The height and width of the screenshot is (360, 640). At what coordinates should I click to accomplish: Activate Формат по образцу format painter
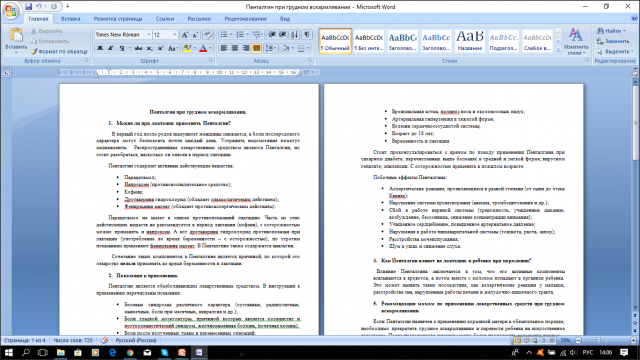click(x=59, y=51)
